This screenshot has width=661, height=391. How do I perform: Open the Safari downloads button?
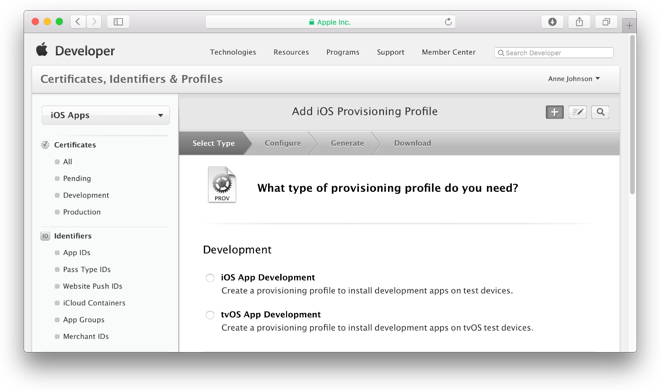point(552,21)
